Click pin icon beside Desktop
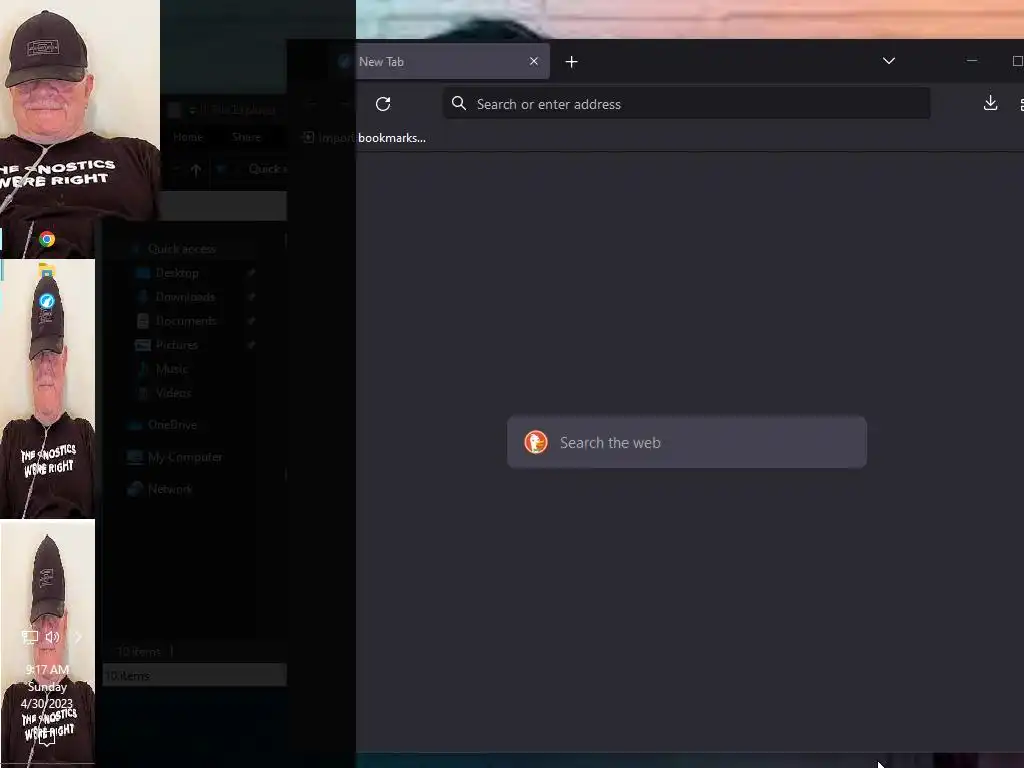This screenshot has height=768, width=1024. (251, 273)
